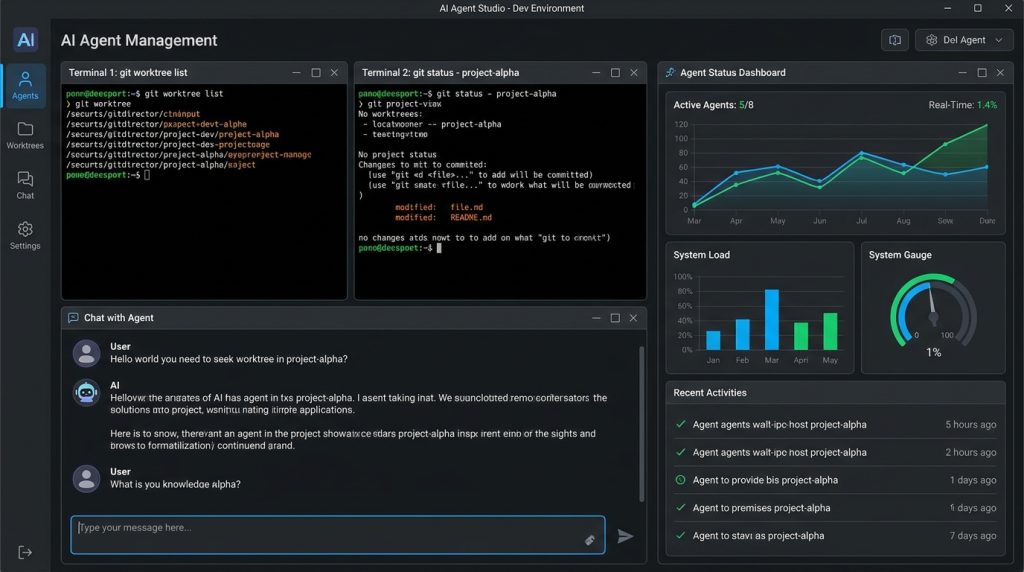Viewport: 1024px width, 572px height.
Task: Minimize the AI Agent Studio window
Action: 948,8
